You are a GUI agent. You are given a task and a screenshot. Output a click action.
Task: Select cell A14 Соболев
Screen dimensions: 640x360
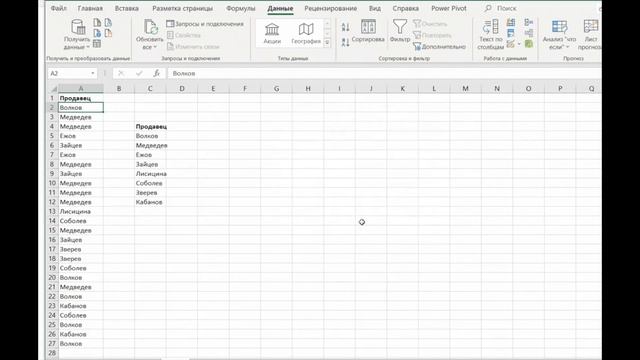(x=81, y=221)
